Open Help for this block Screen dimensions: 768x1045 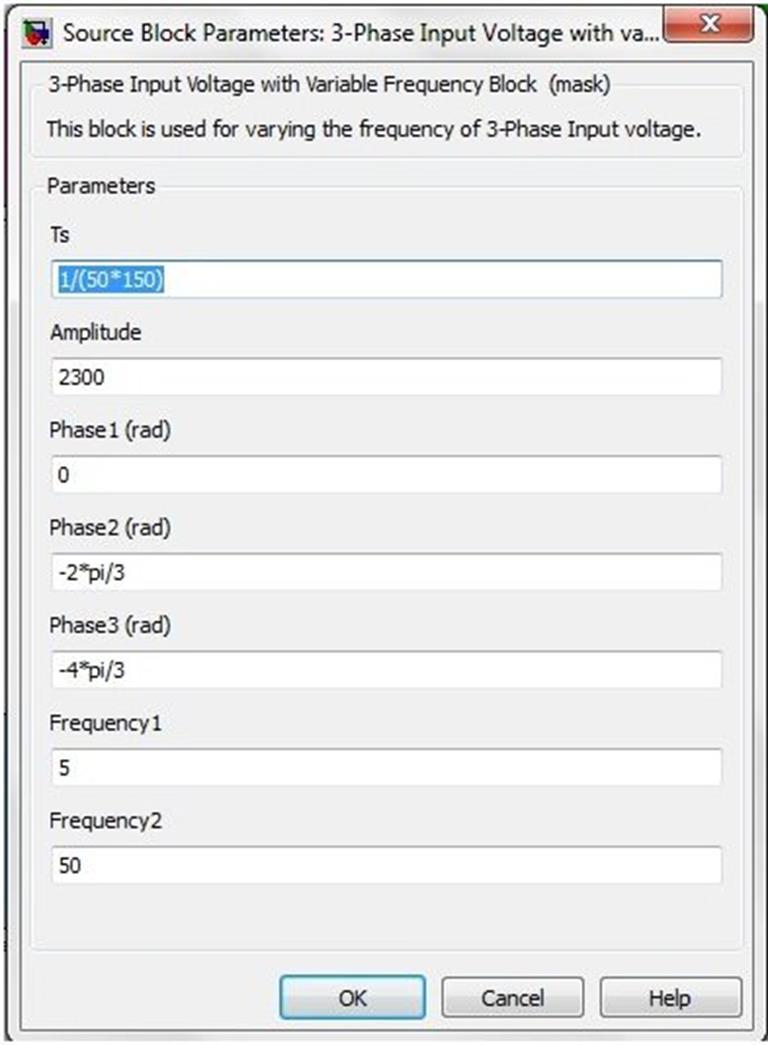(671, 996)
